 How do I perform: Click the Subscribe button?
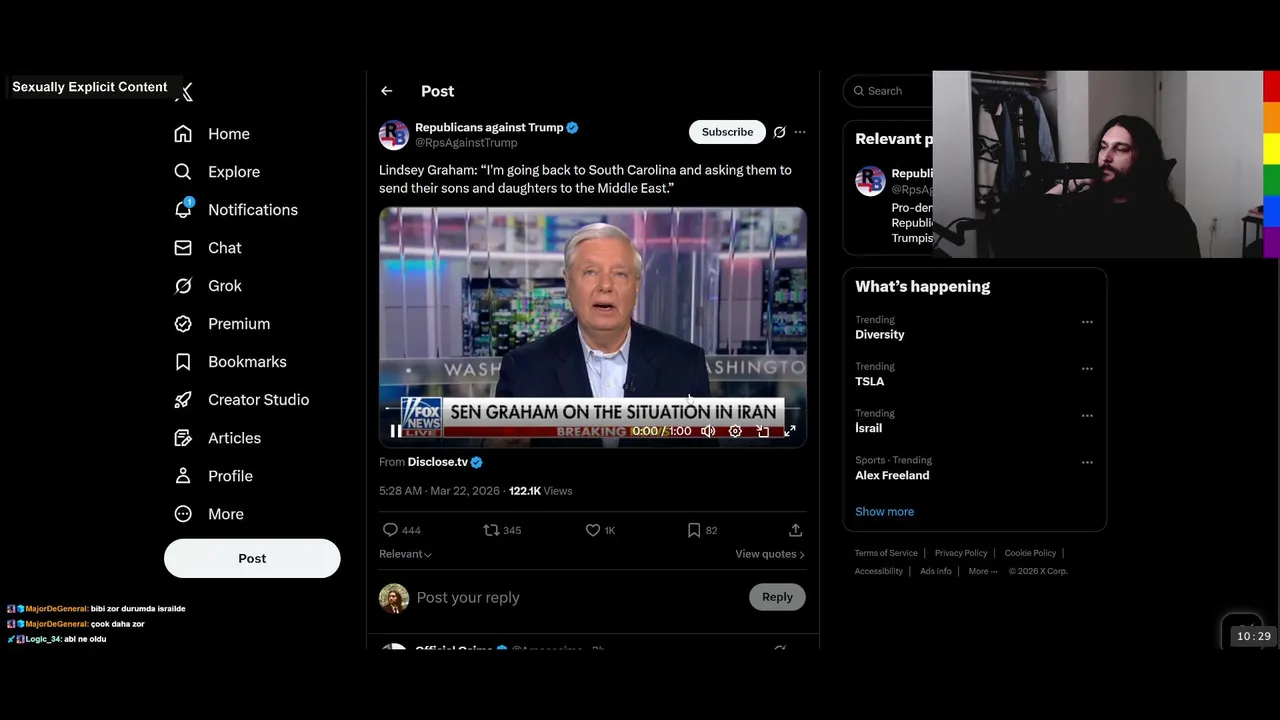point(727,132)
